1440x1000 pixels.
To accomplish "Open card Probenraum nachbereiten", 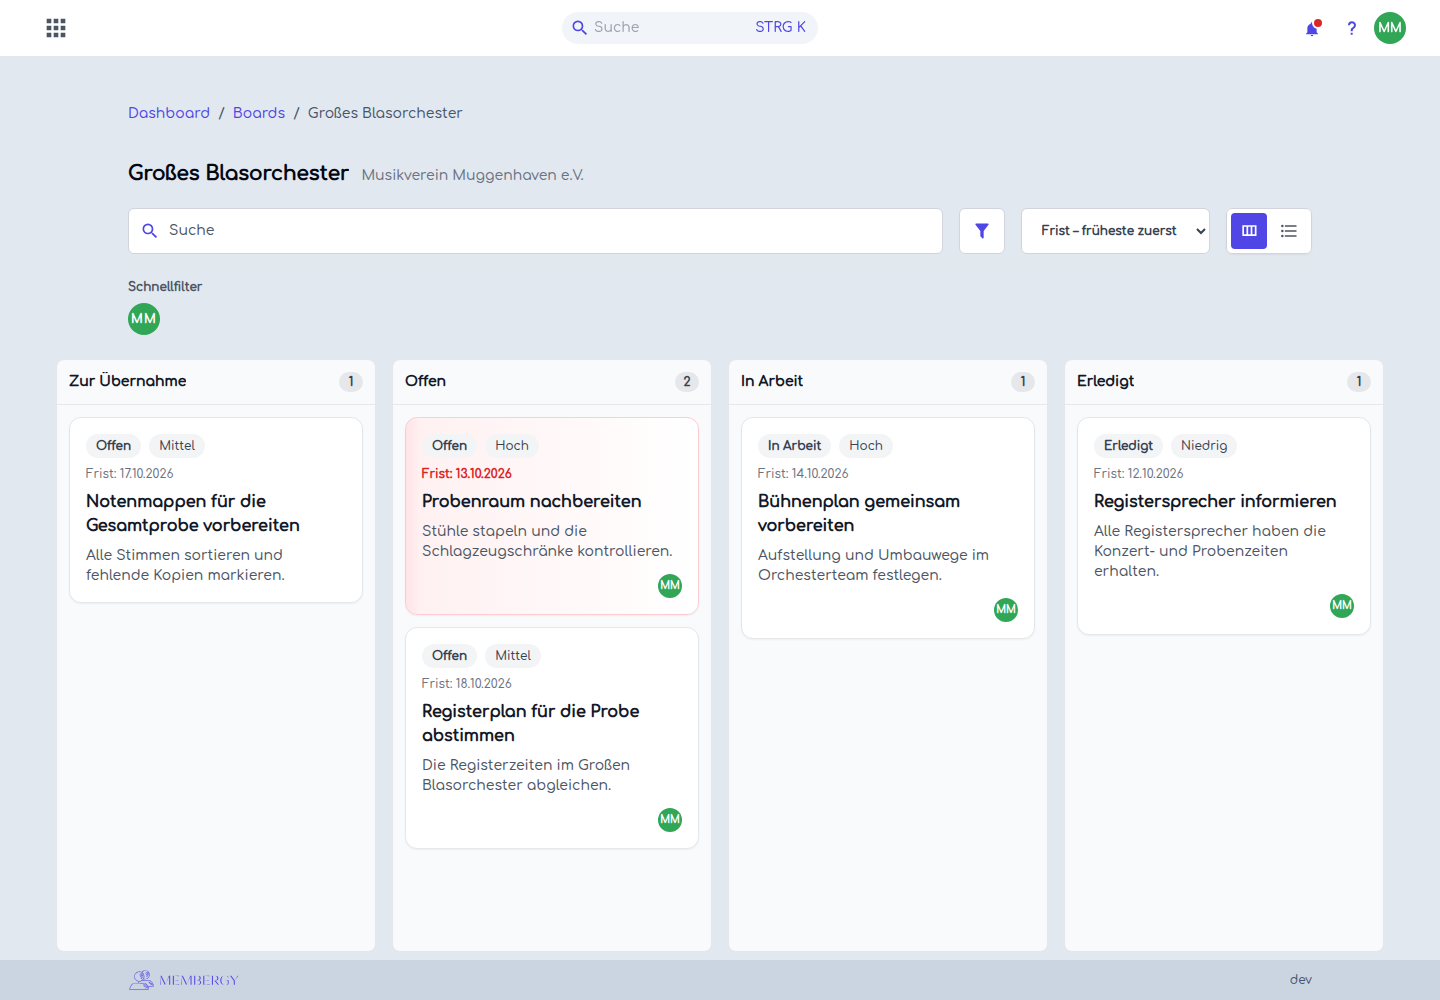I will click(552, 516).
